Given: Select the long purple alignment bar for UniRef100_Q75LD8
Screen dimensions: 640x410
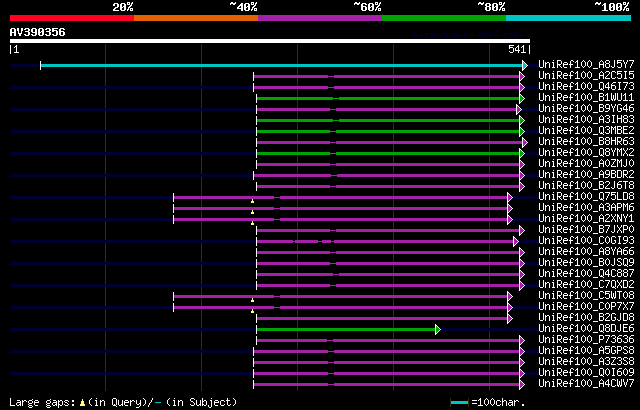Looking at the screenshot, I should (x=340, y=197).
